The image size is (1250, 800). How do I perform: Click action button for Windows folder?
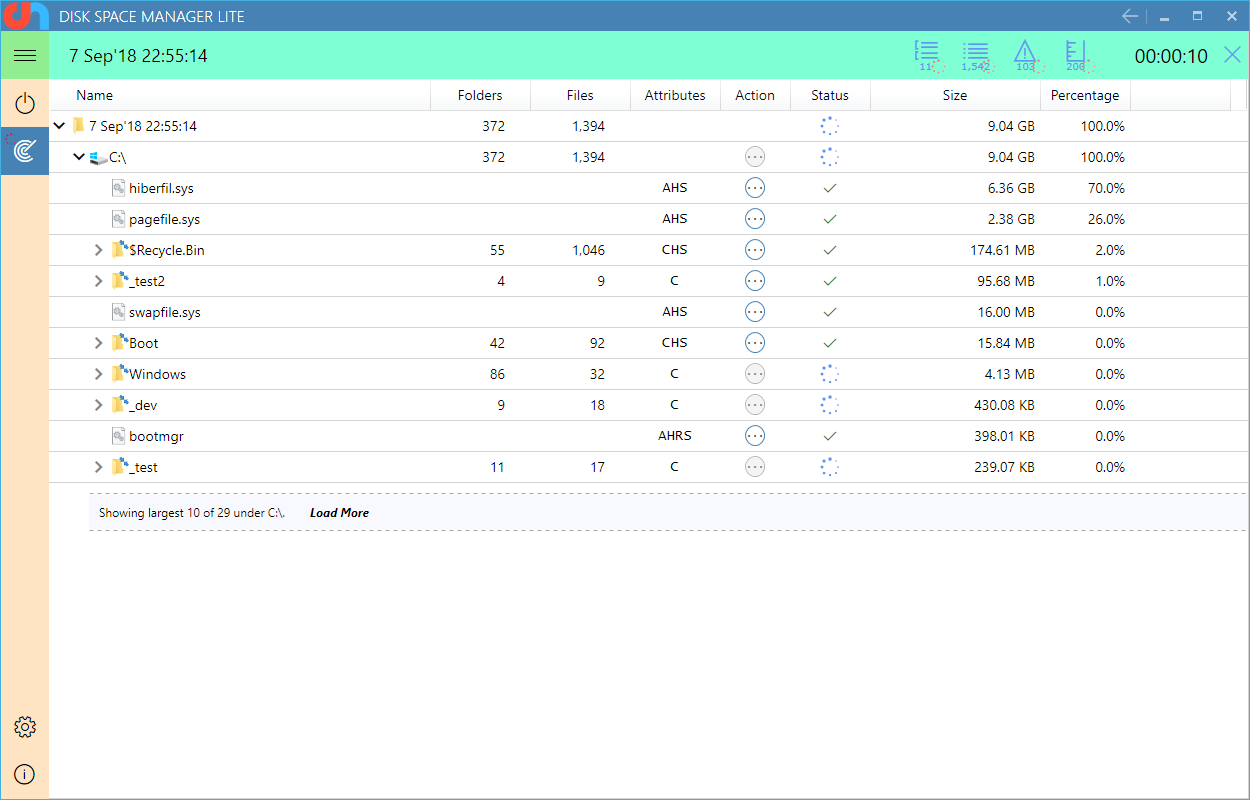pos(755,374)
